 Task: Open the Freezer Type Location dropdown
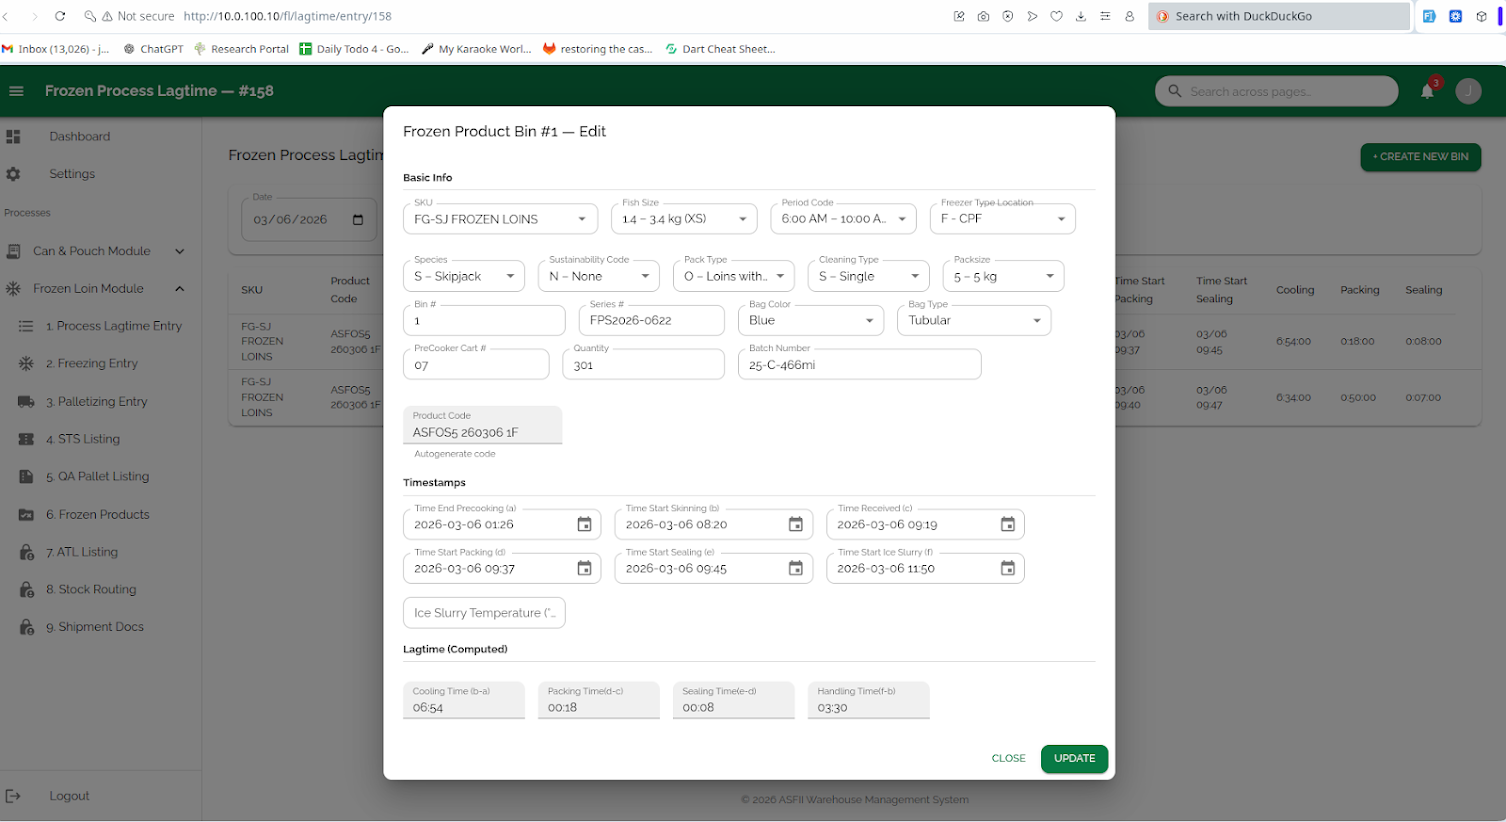pos(1002,219)
